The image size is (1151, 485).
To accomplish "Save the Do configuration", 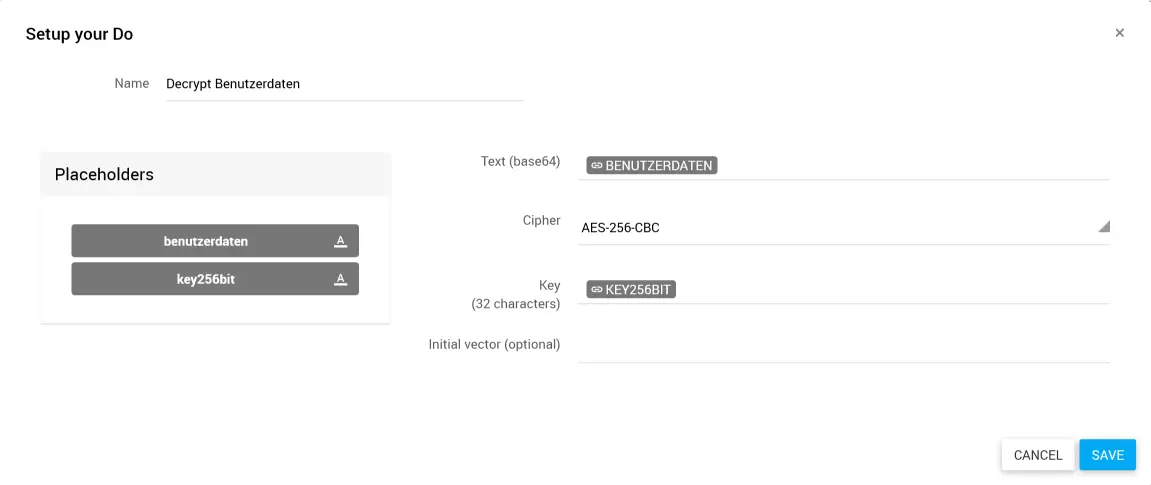I will point(1107,455).
